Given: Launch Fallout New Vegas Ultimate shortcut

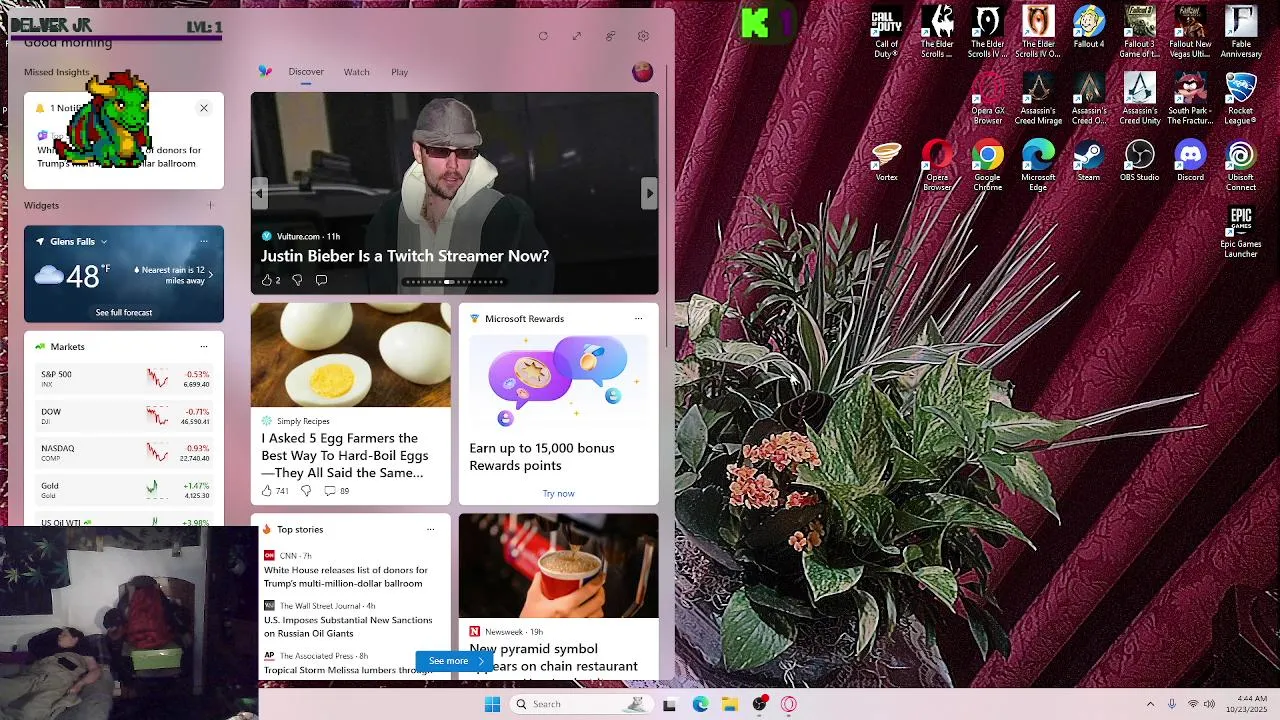Looking at the screenshot, I should click(x=1190, y=32).
